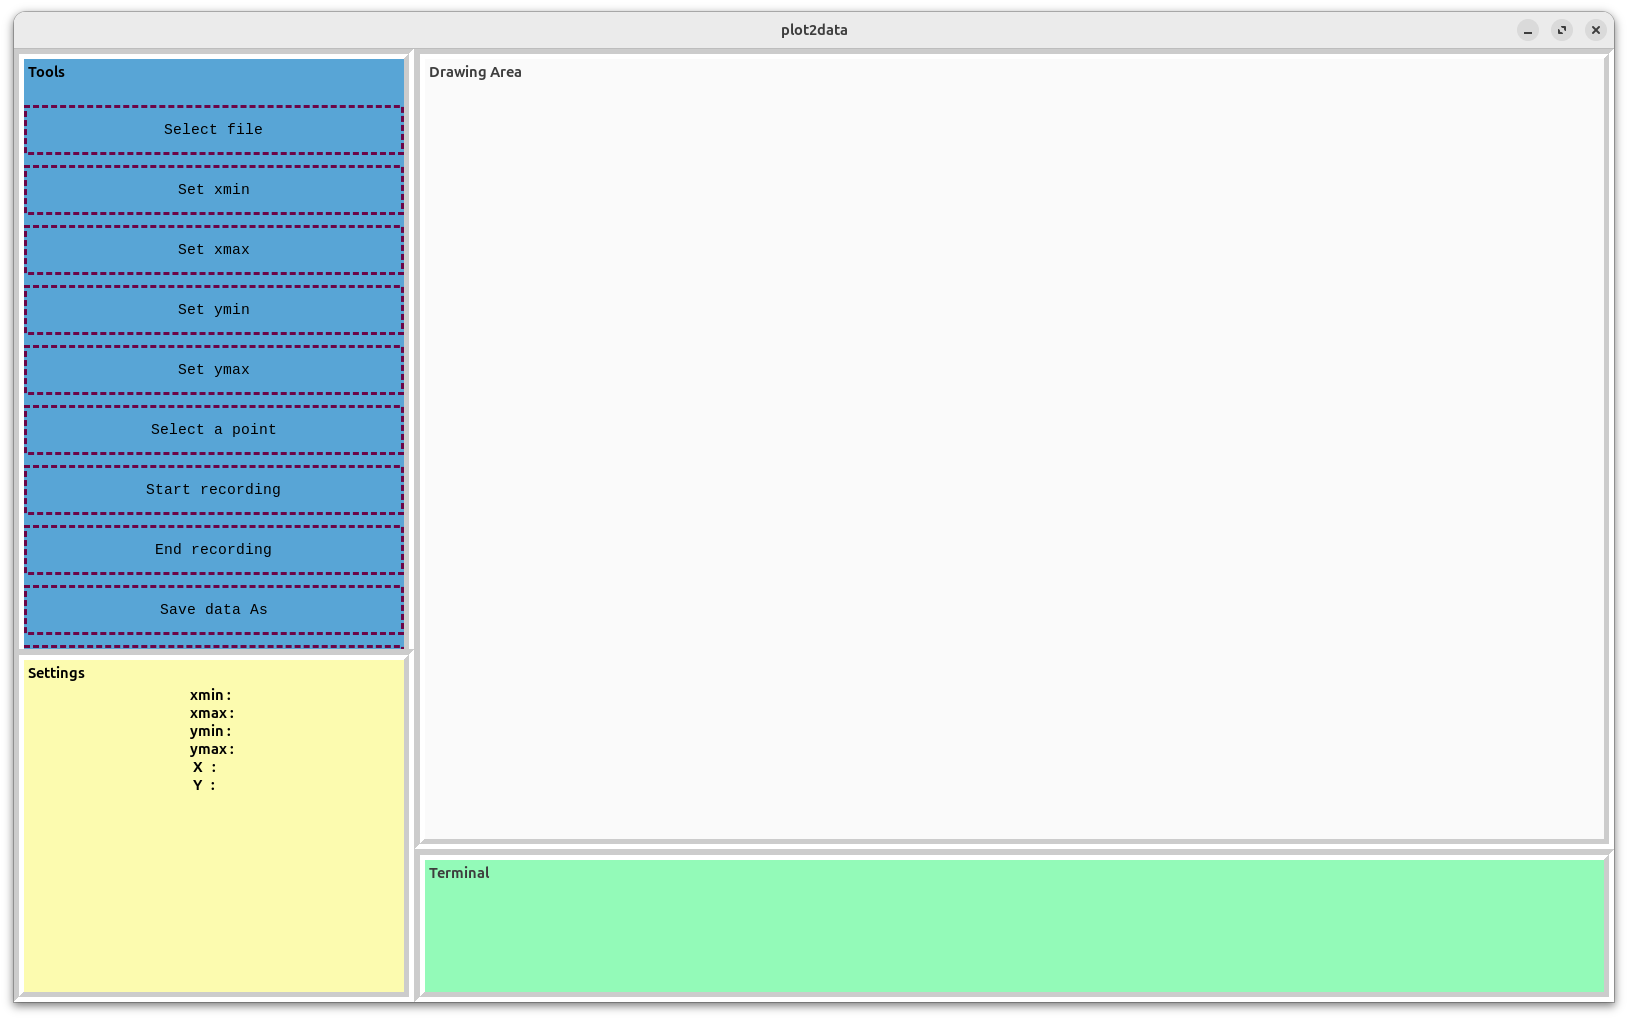Click the Y : coordinate label
Screen dimensions: 1628x1019
tap(205, 785)
